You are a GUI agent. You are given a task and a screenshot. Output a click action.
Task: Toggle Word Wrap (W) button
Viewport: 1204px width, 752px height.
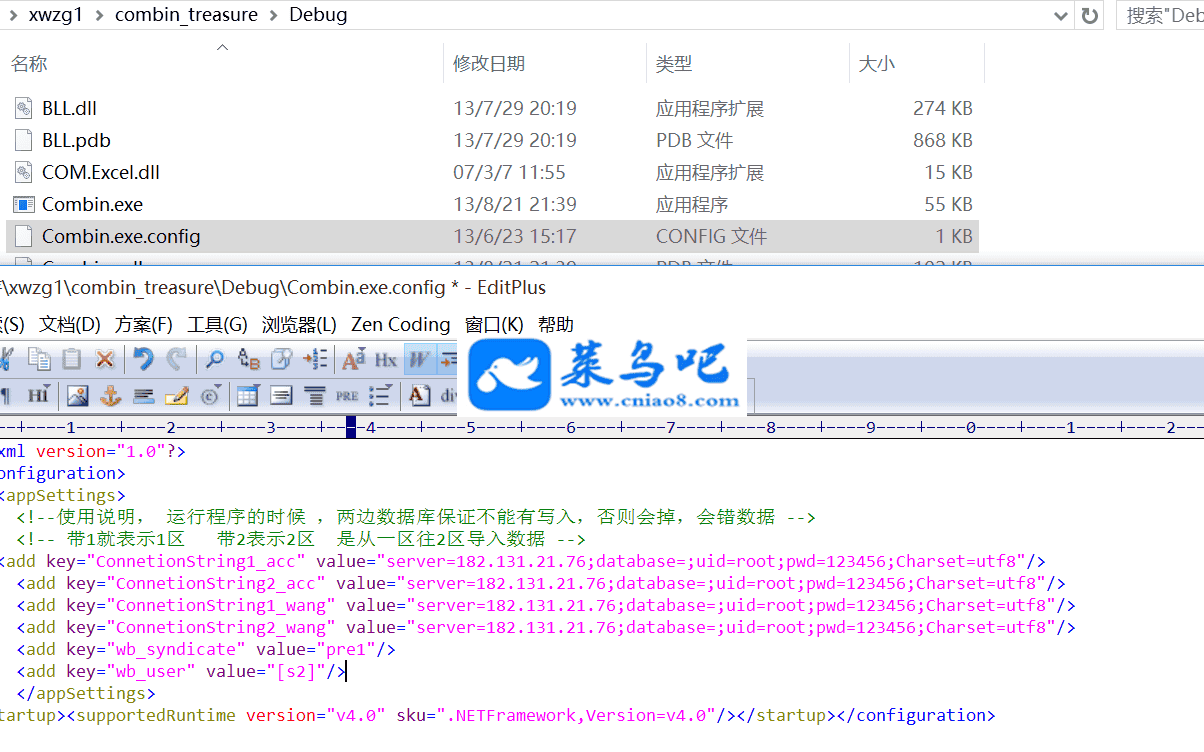(419, 359)
